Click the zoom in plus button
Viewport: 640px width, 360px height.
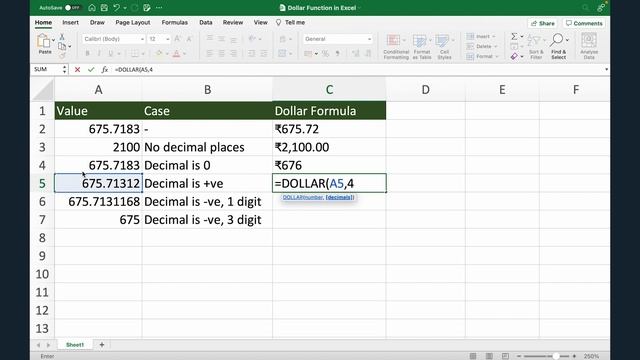574,356
